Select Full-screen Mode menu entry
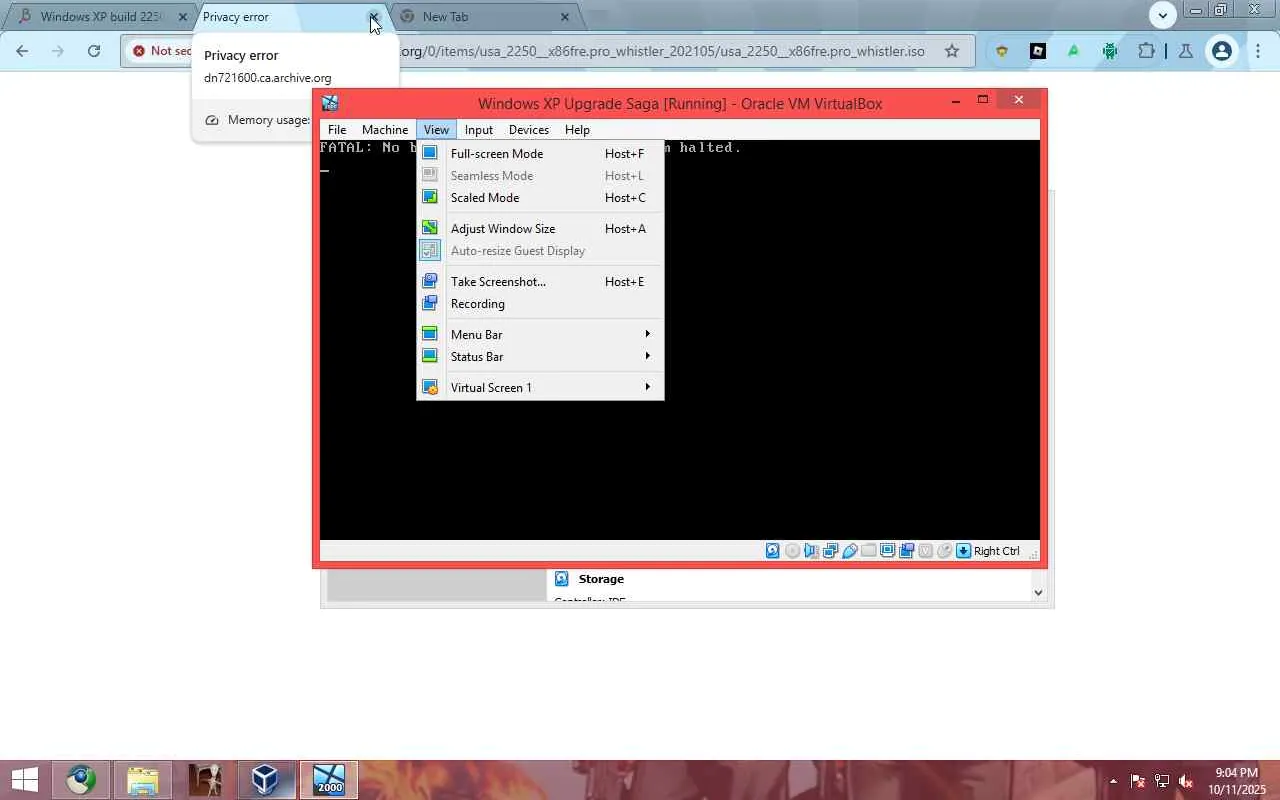 (540, 154)
